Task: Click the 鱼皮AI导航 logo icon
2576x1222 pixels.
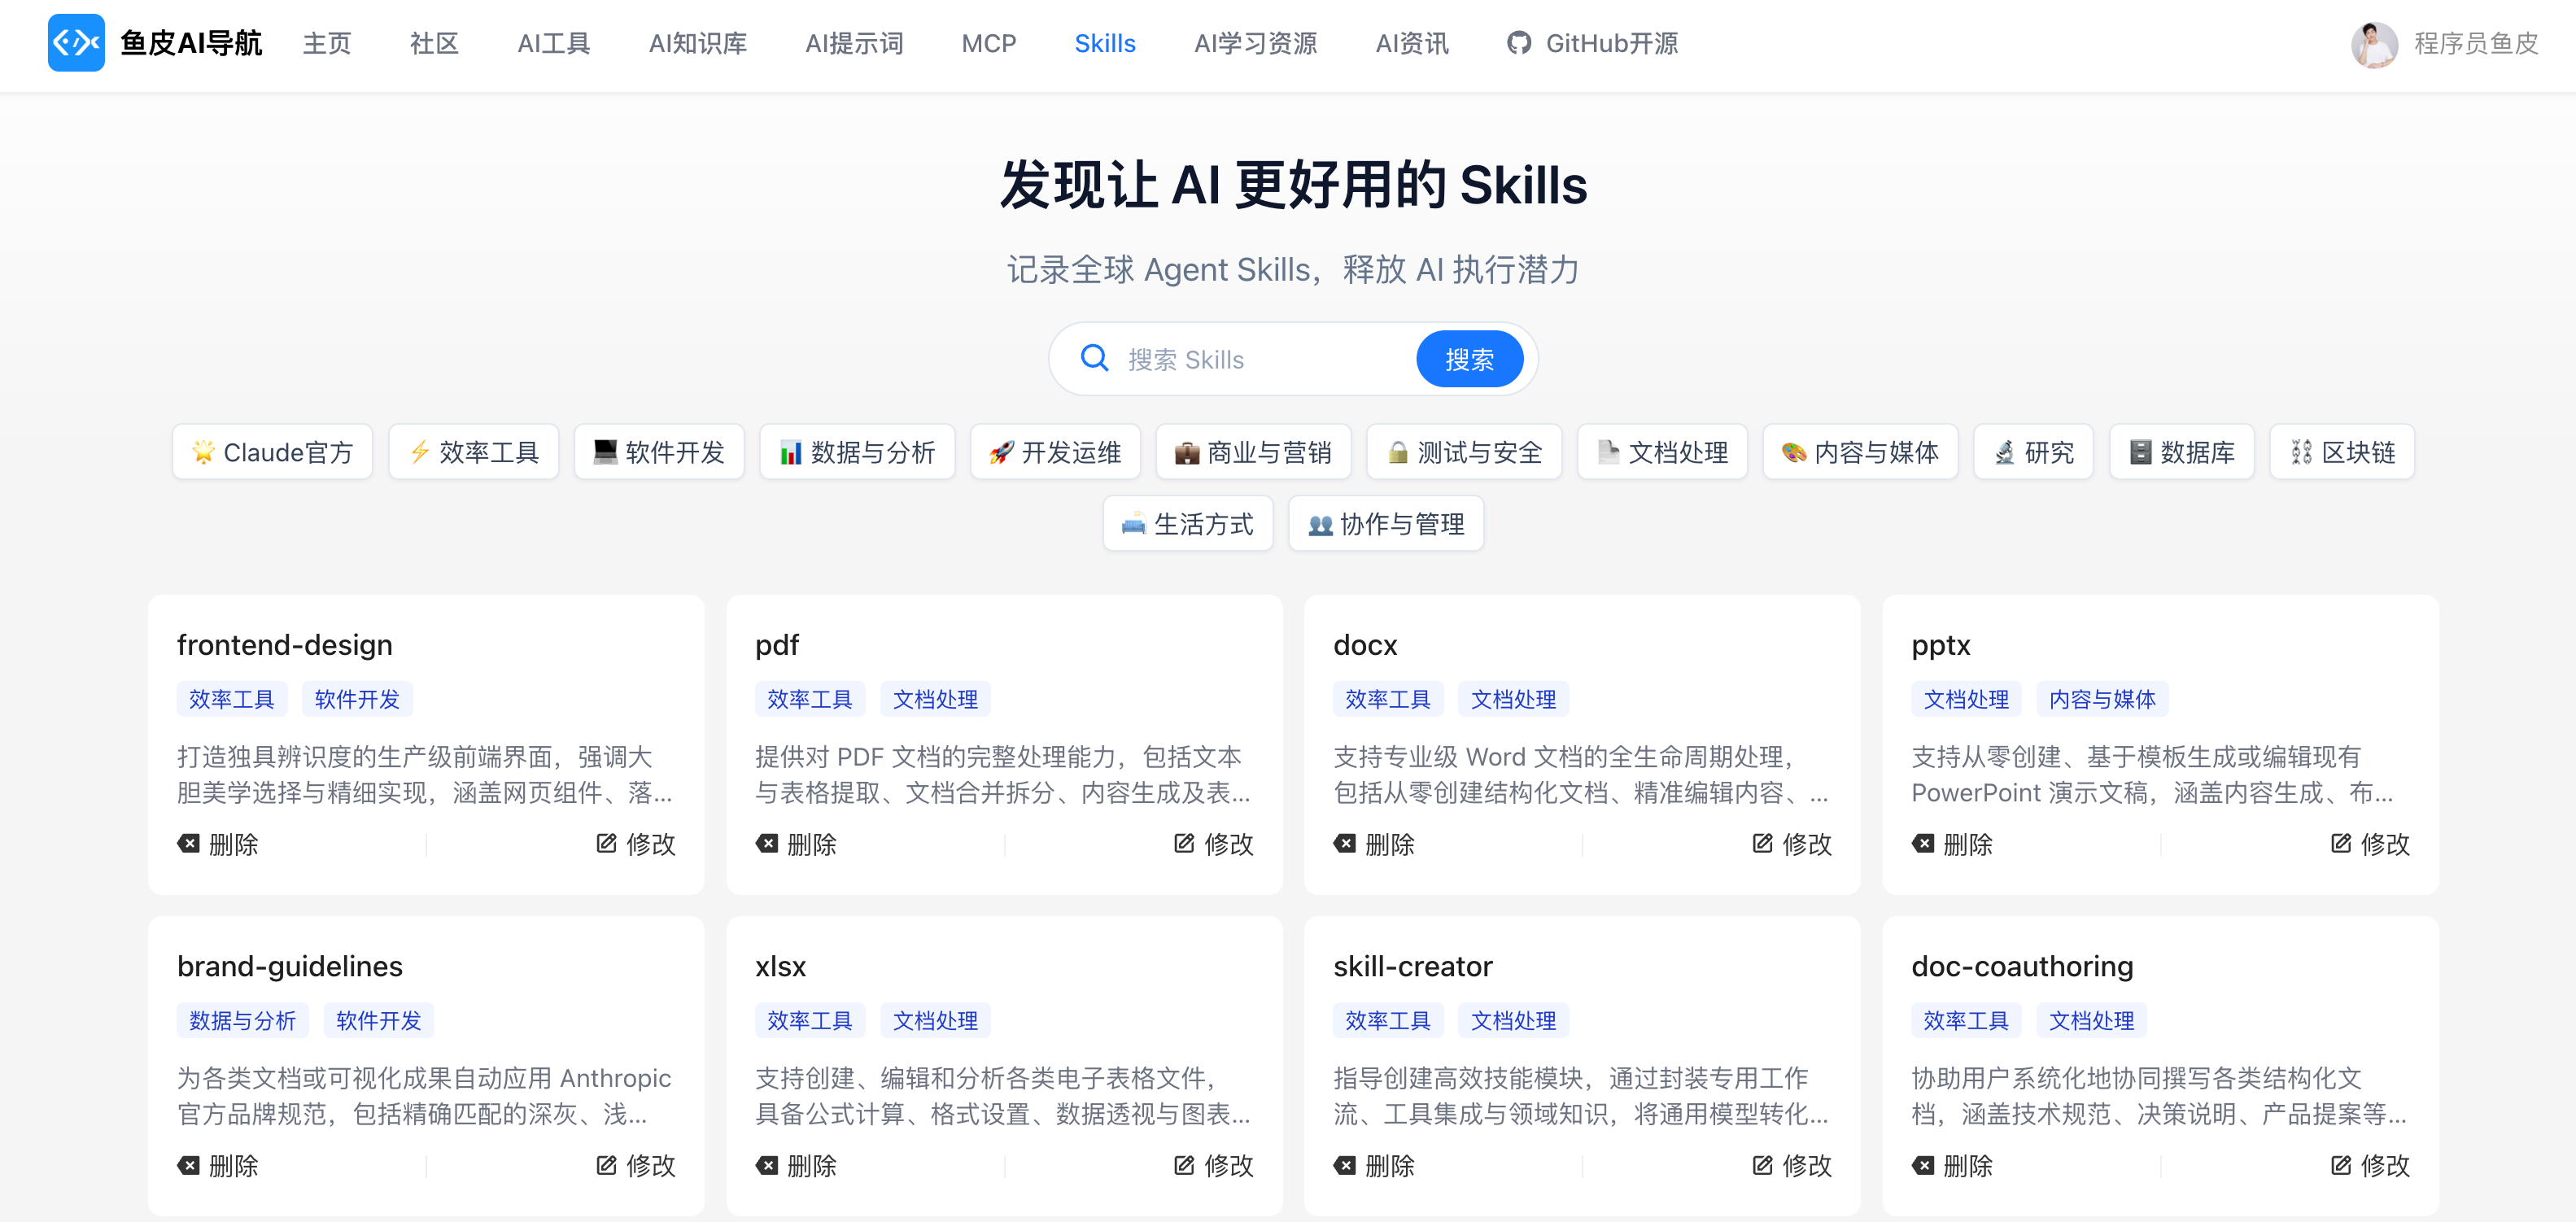Action: coord(76,43)
